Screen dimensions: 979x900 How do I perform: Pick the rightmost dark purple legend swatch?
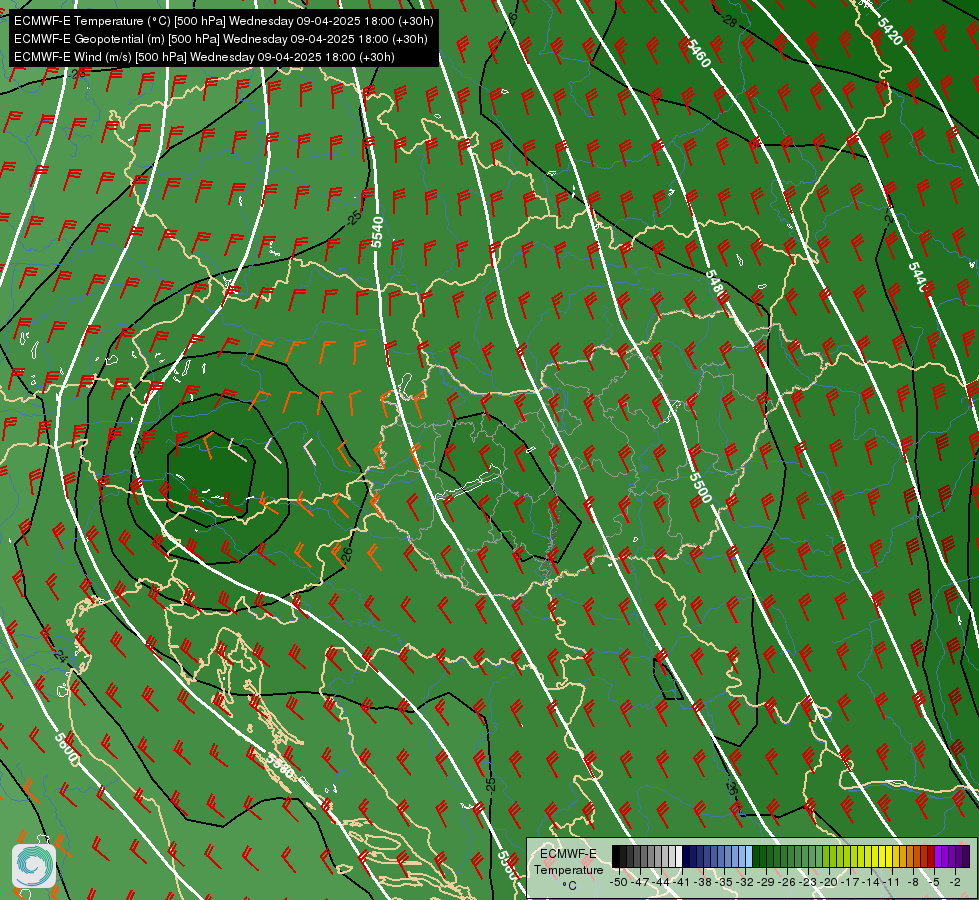coord(966,856)
